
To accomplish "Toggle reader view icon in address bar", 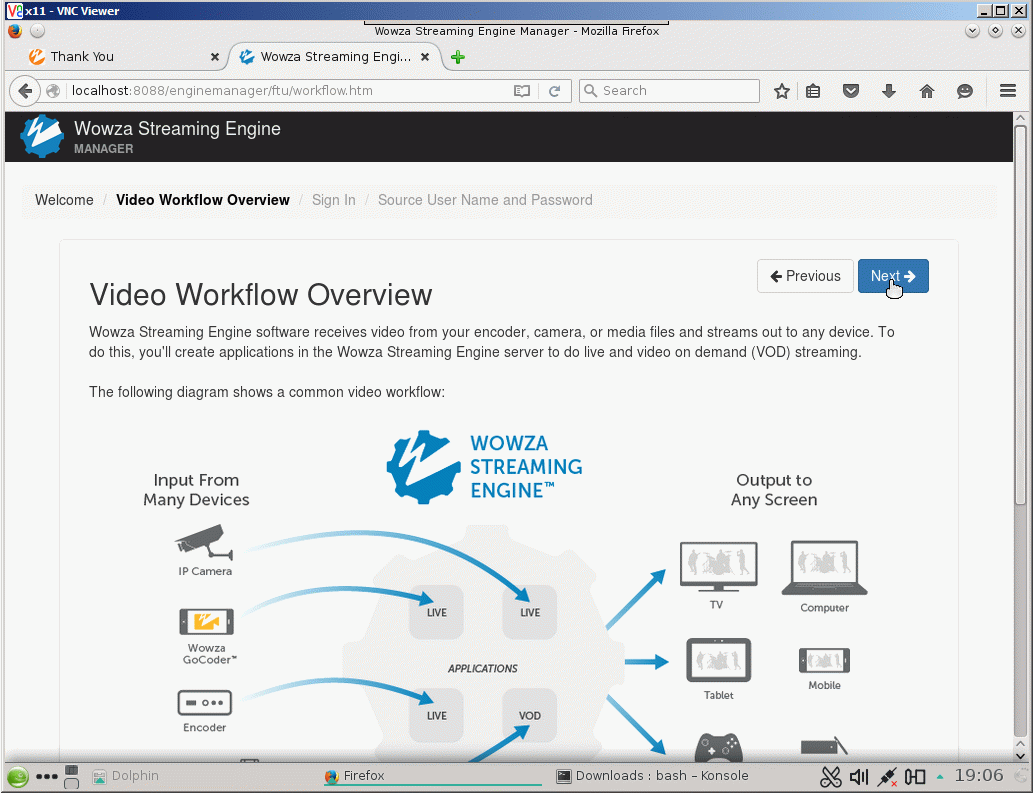I will pos(522,91).
